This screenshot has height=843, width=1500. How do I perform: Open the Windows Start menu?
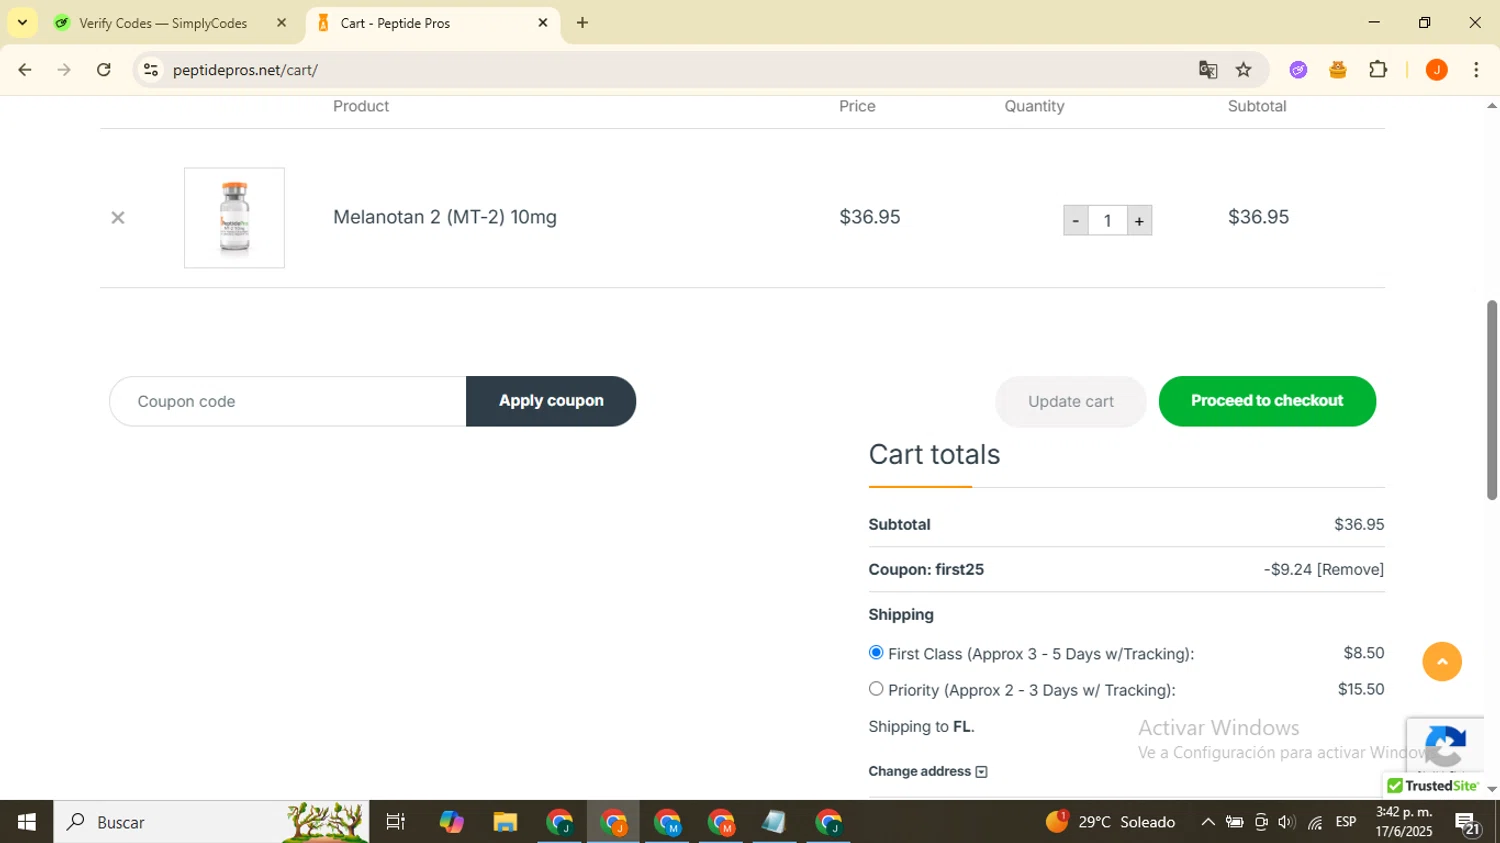pyautogui.click(x=27, y=822)
